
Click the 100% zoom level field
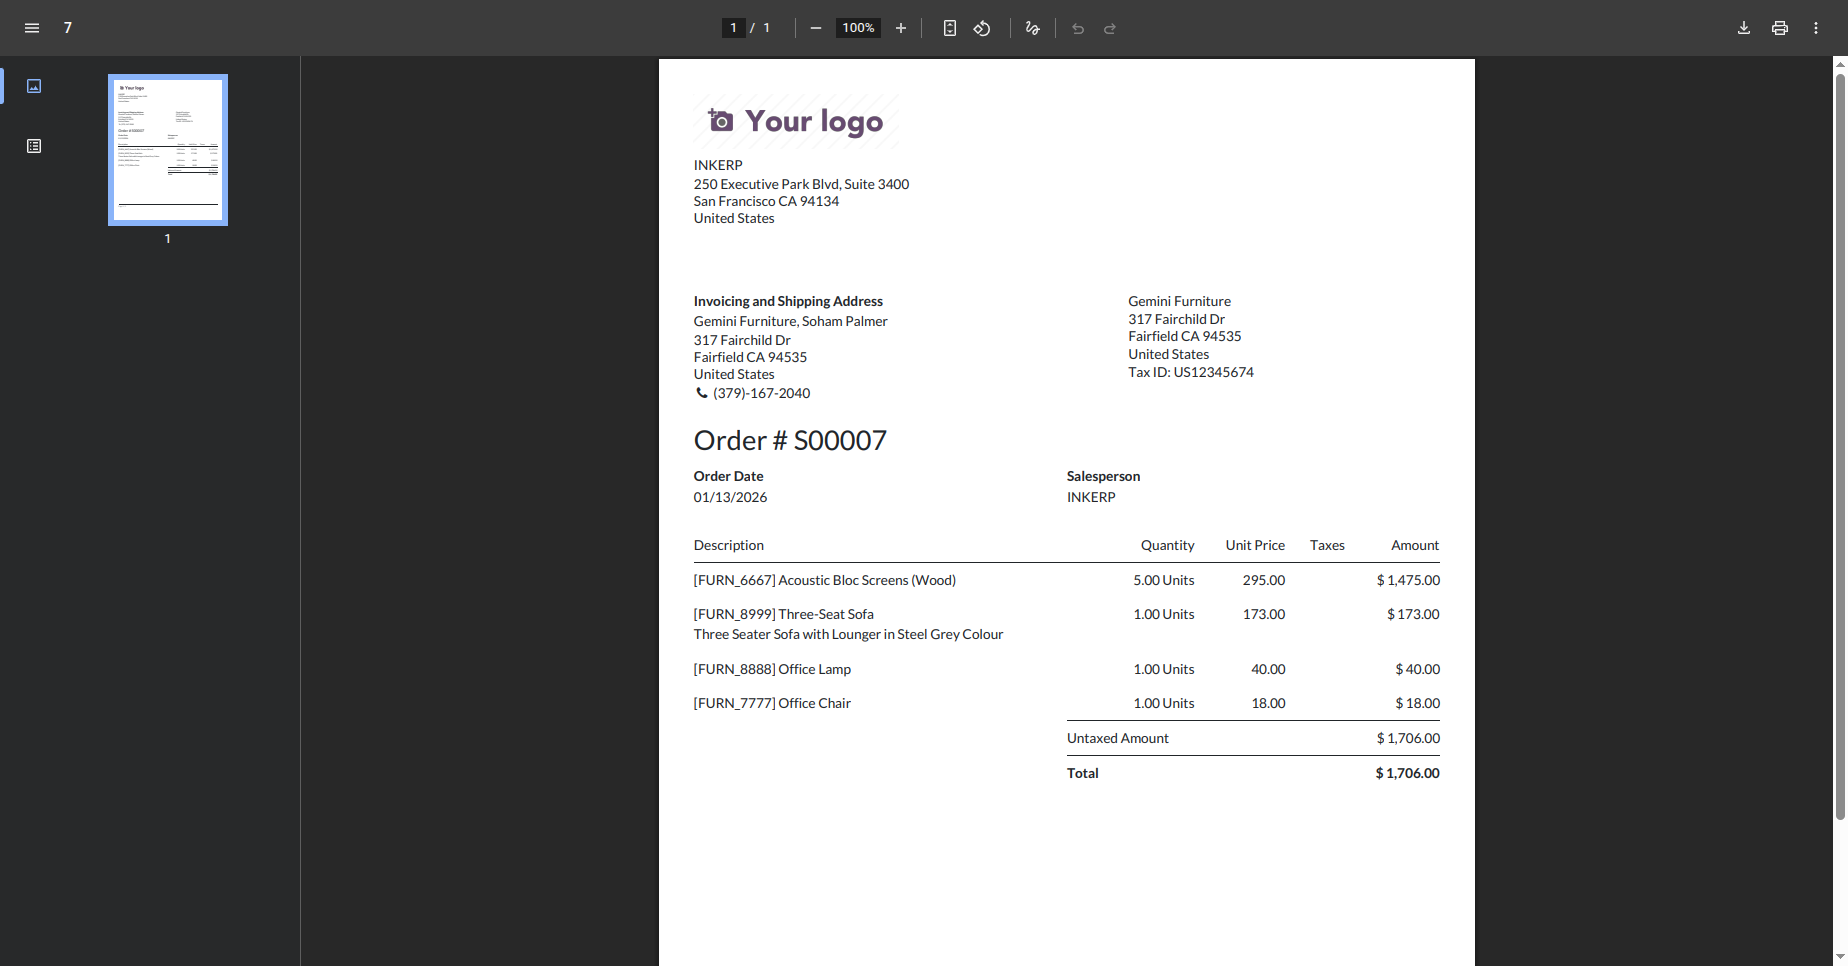point(858,28)
